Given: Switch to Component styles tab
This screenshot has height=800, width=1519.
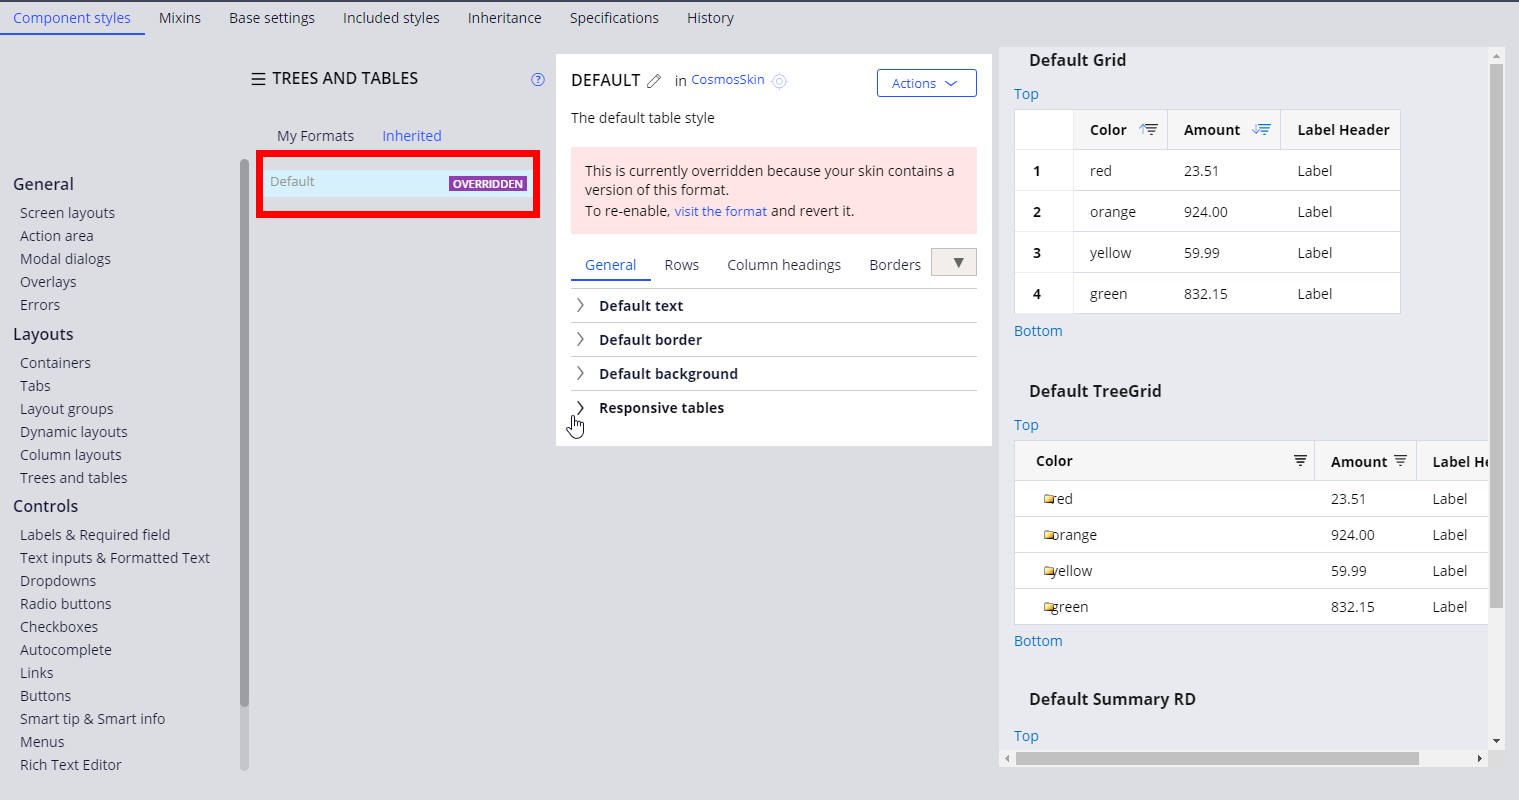Looking at the screenshot, I should pyautogui.click(x=72, y=18).
